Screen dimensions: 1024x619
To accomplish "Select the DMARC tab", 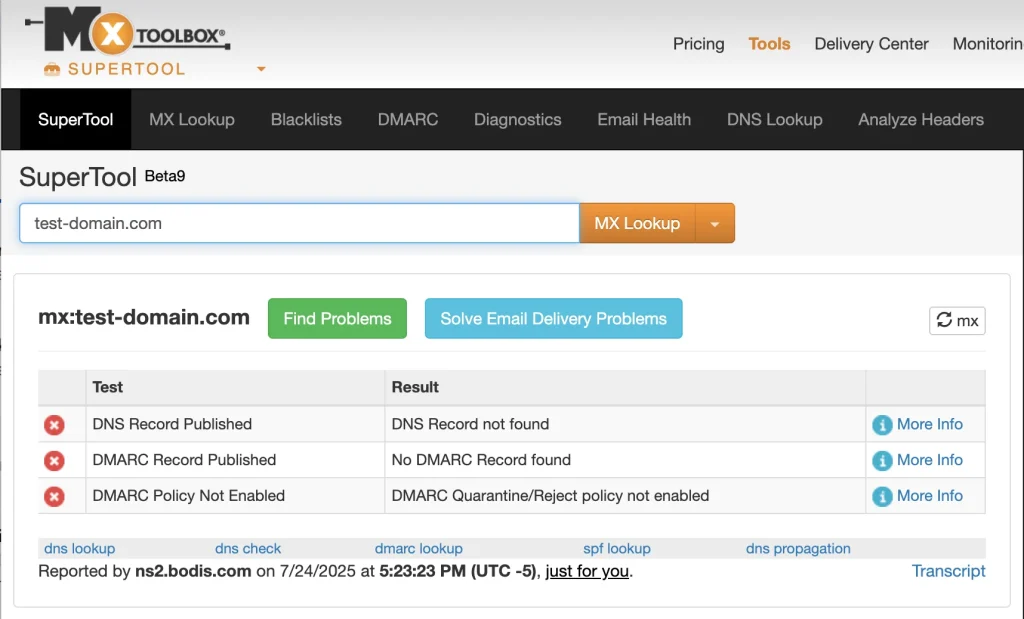I will (x=408, y=119).
